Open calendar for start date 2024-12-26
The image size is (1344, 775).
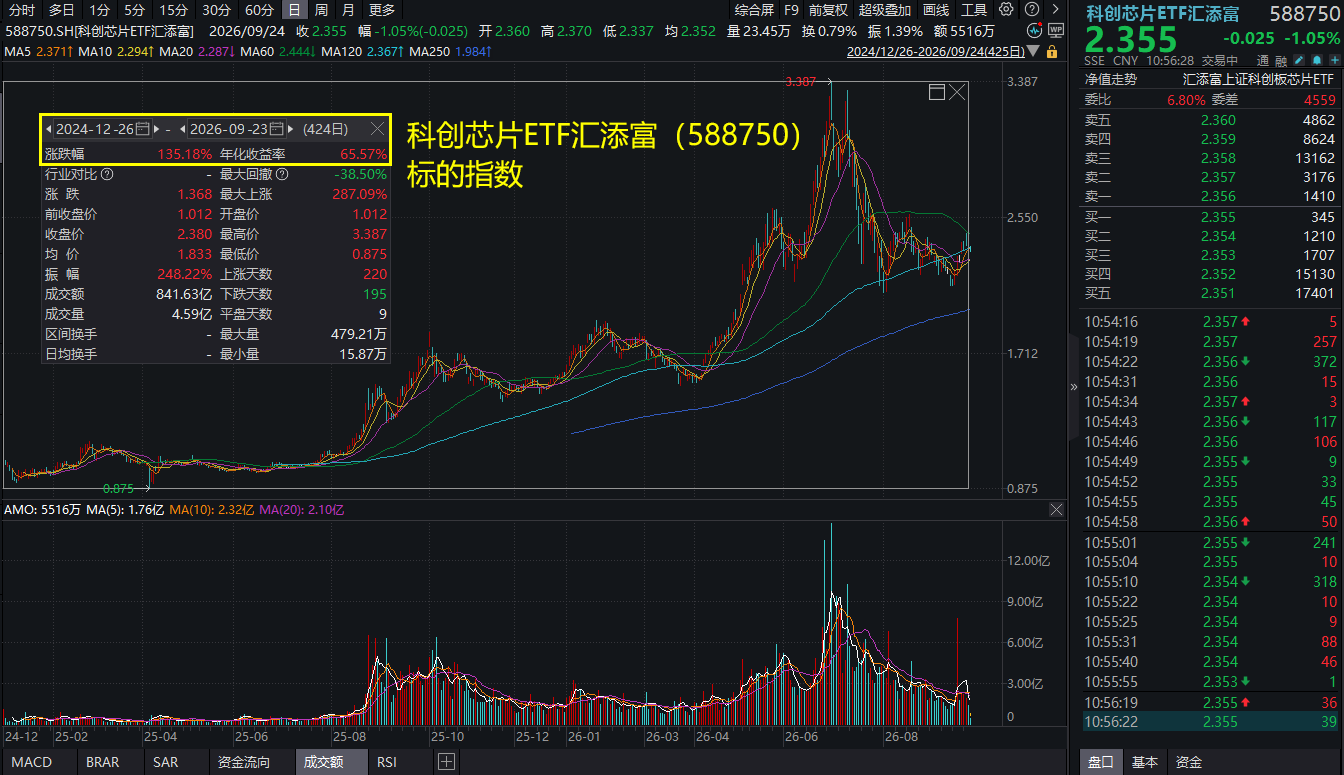(142, 129)
